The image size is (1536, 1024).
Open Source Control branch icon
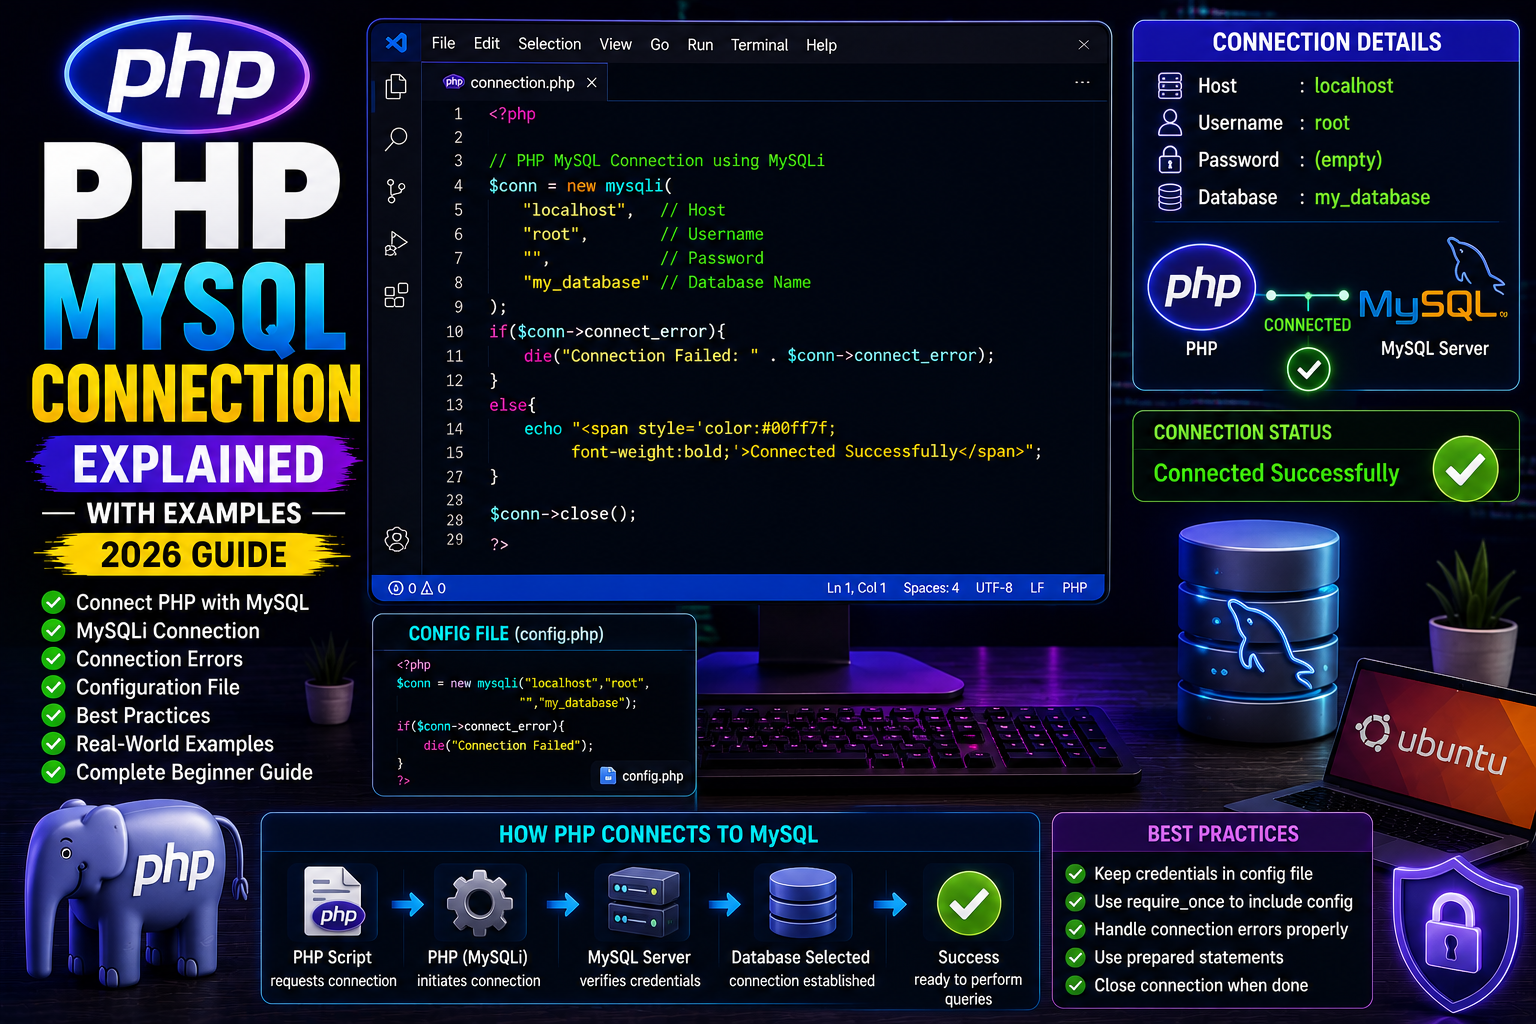[x=396, y=191]
